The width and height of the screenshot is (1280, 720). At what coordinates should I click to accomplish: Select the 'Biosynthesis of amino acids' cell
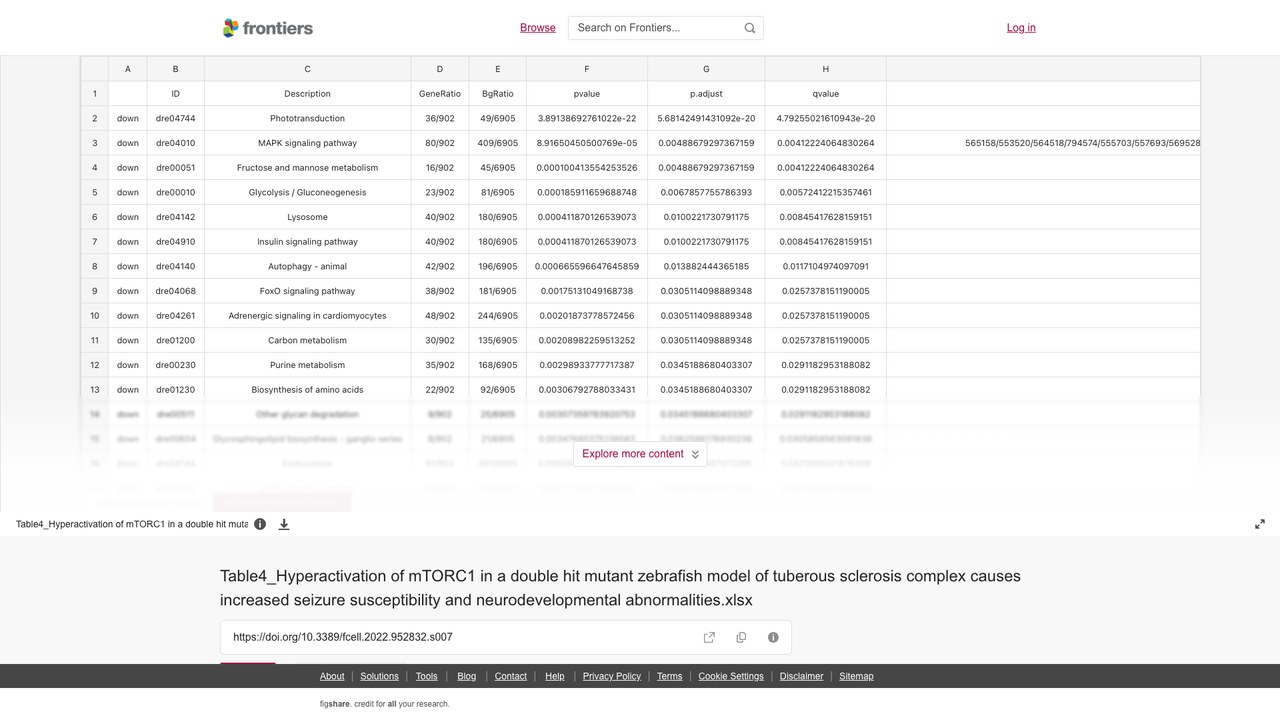coord(307,390)
